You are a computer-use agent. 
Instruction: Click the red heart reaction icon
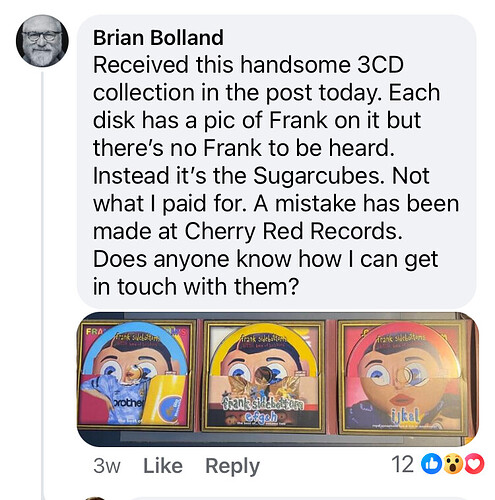474,464
